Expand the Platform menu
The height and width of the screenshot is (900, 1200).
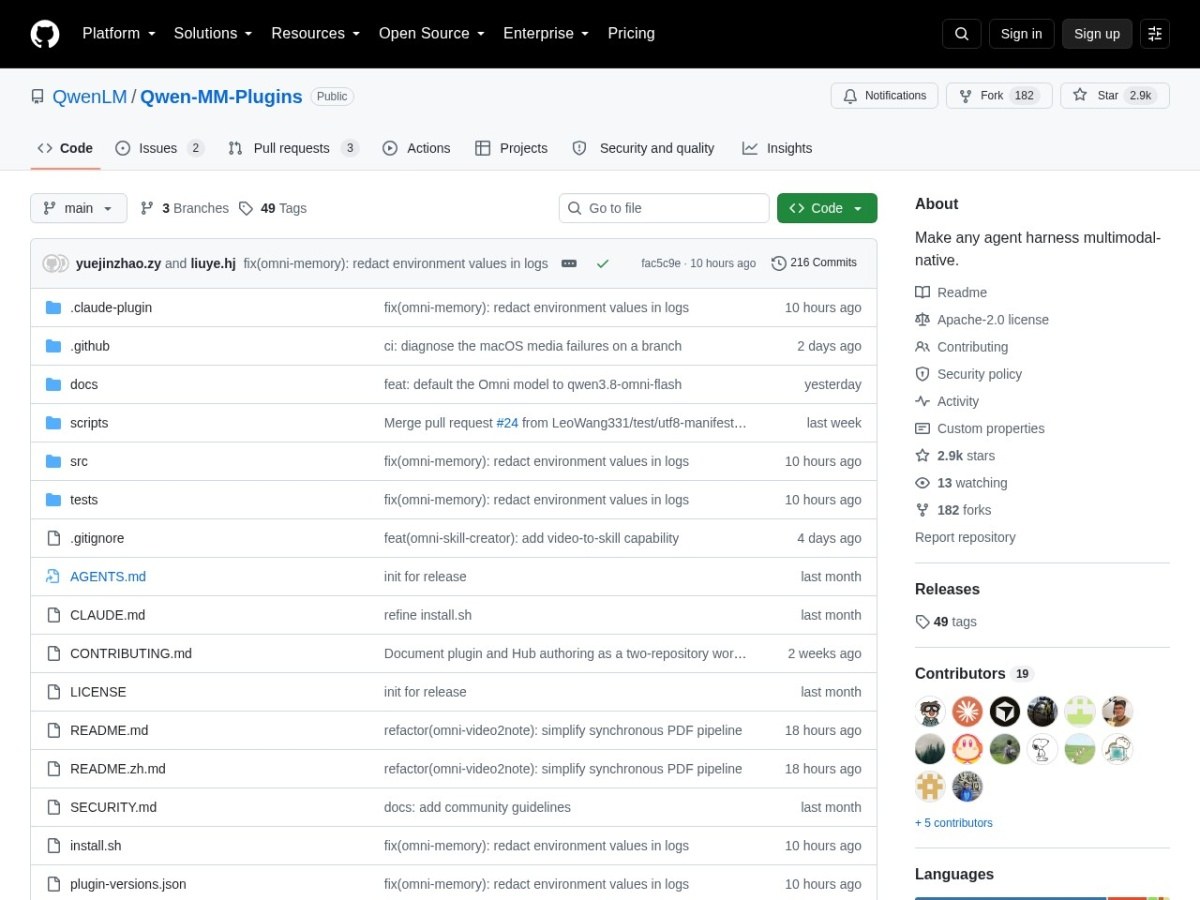(119, 33)
